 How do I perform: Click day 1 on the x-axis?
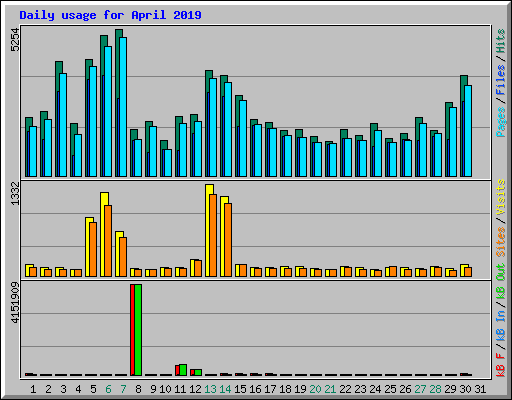(x=33, y=389)
